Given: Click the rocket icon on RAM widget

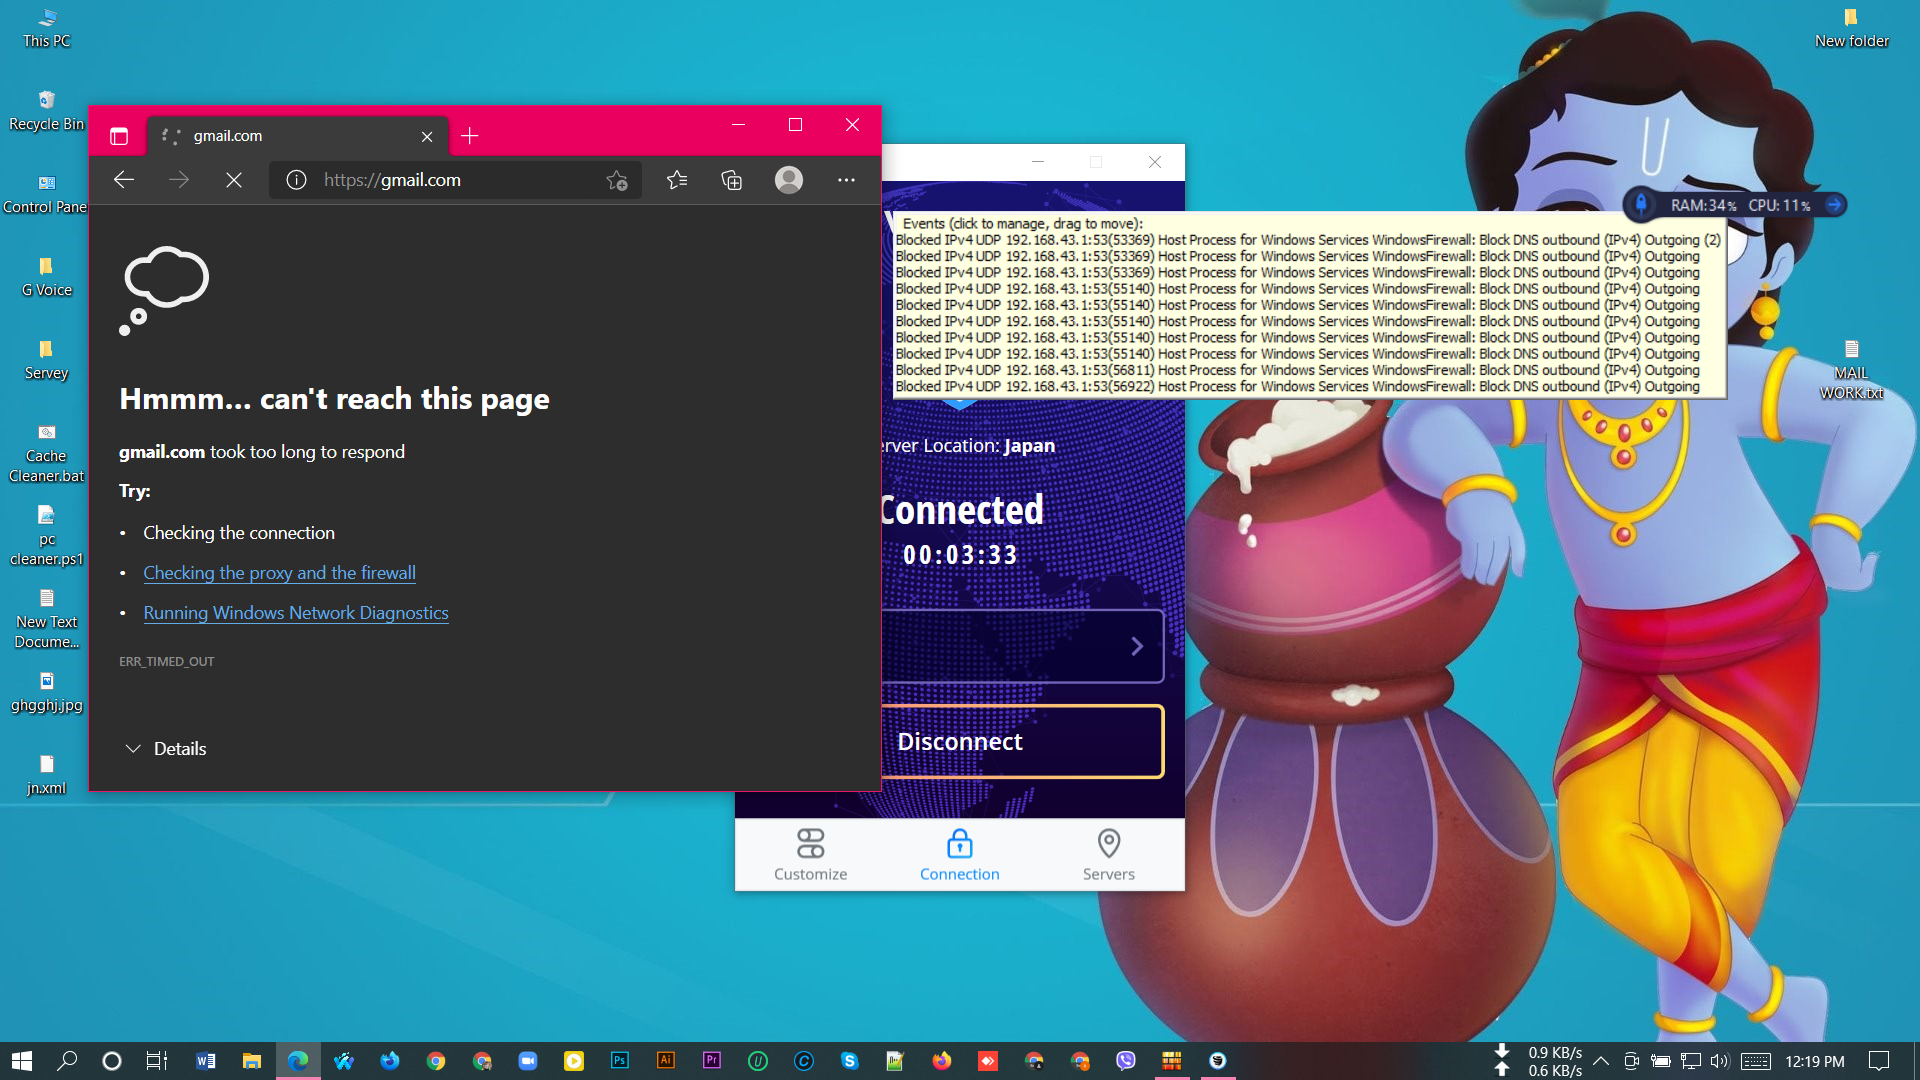Looking at the screenshot, I should tap(1641, 205).
